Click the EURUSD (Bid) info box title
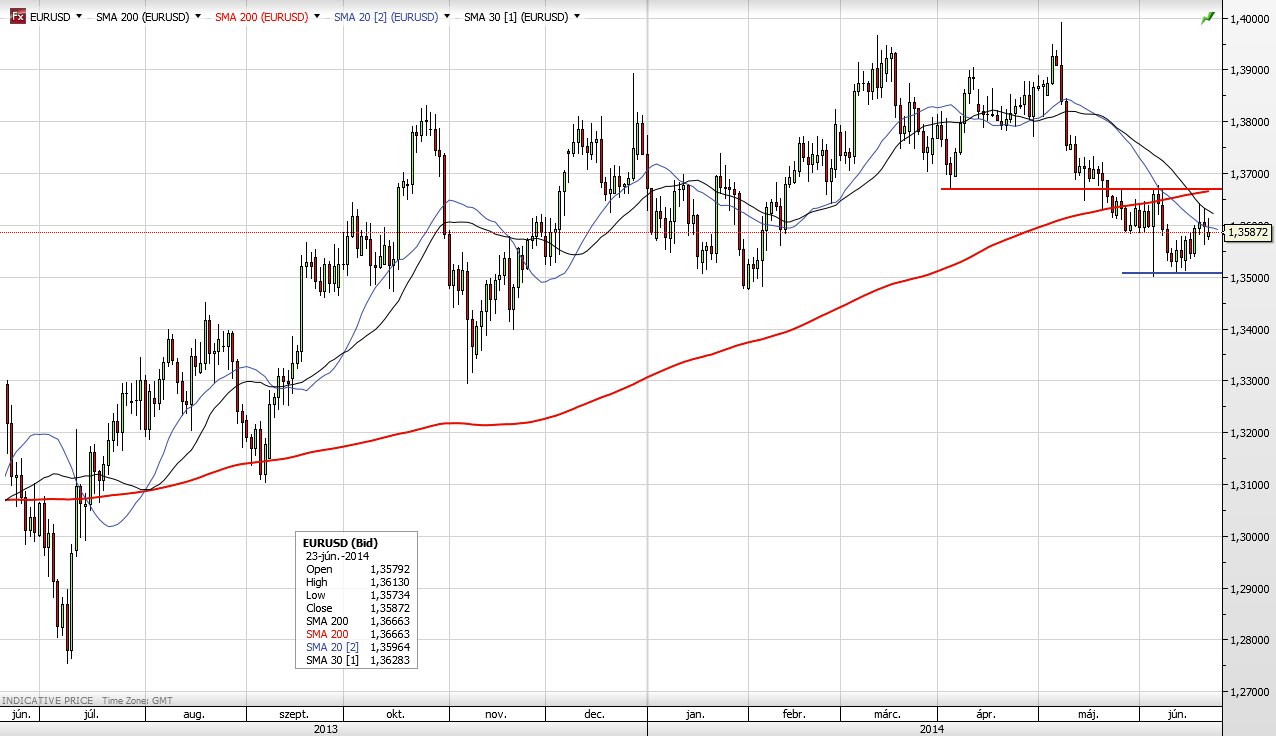 (x=342, y=543)
